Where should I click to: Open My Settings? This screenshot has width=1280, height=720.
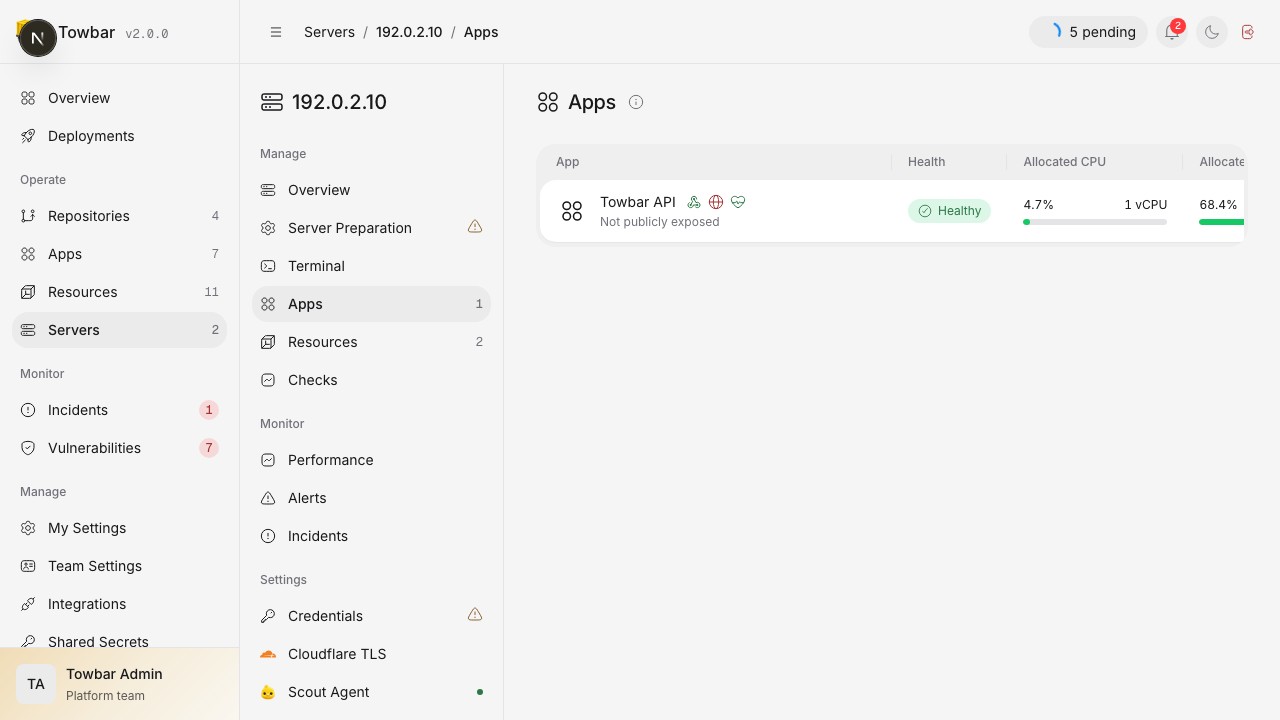point(119,528)
